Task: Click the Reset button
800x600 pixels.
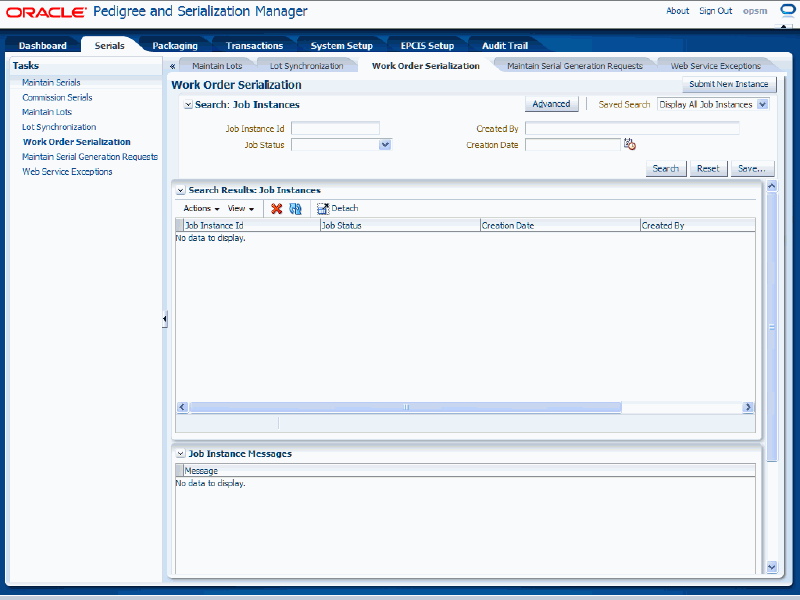Action: [708, 168]
